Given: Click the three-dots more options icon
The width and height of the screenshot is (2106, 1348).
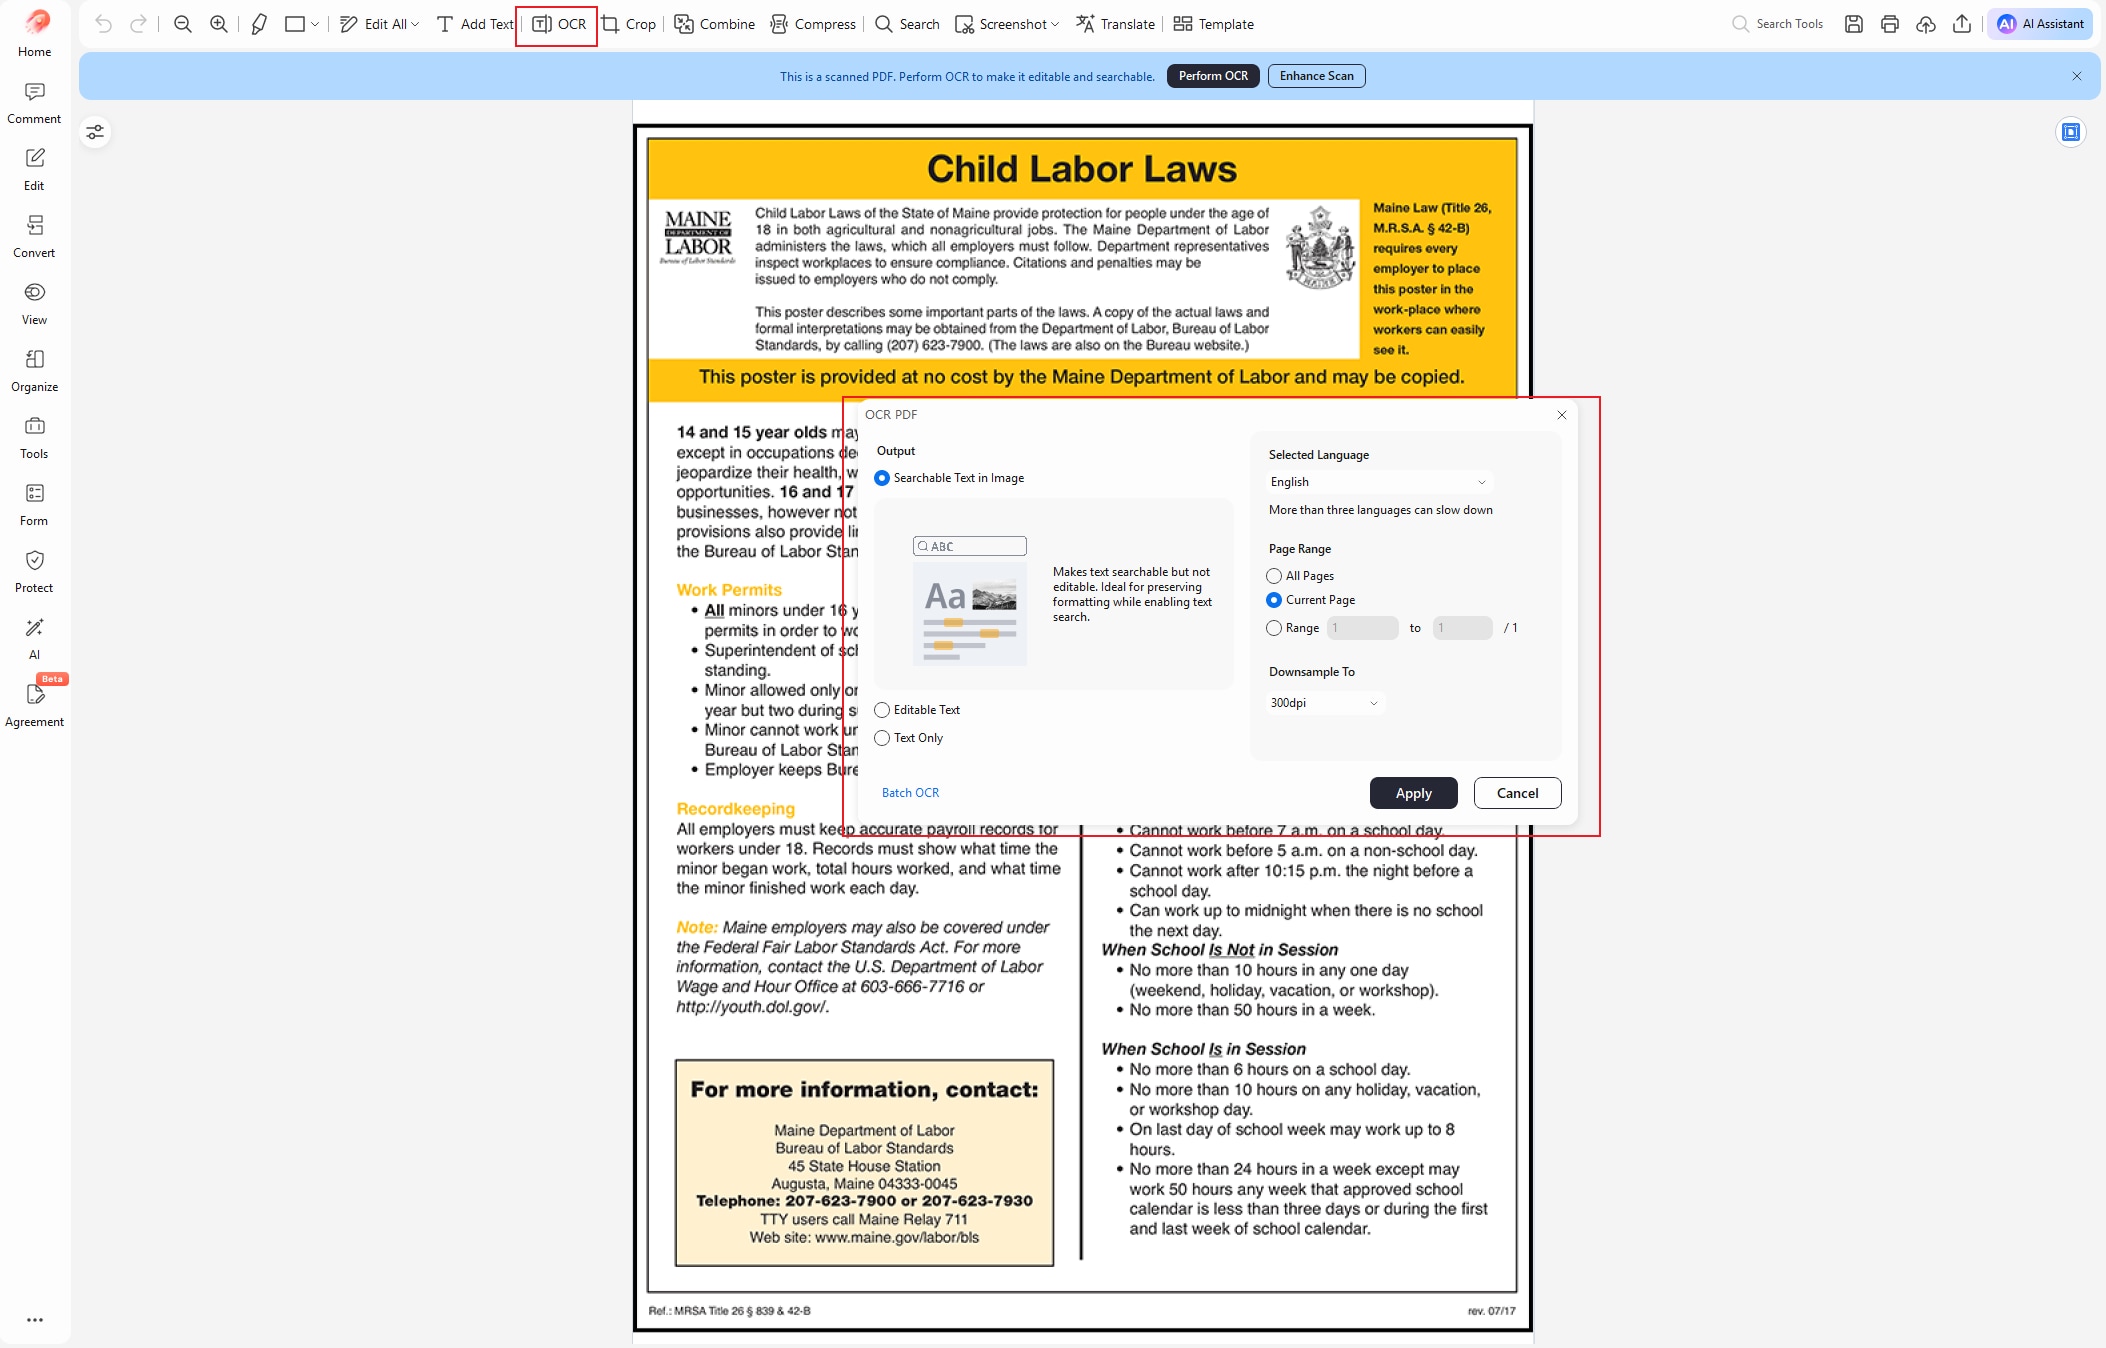Looking at the screenshot, I should click(x=35, y=1320).
